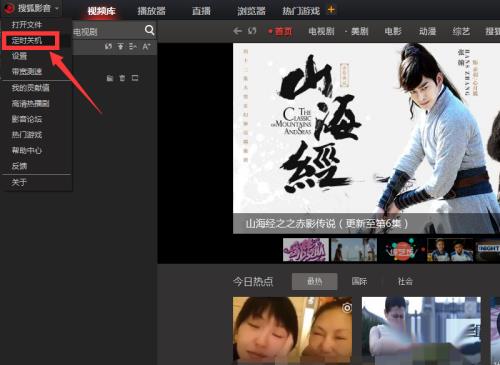Click the Sohu Video red logo icon
This screenshot has width=500, height=365.
[x=9, y=8]
